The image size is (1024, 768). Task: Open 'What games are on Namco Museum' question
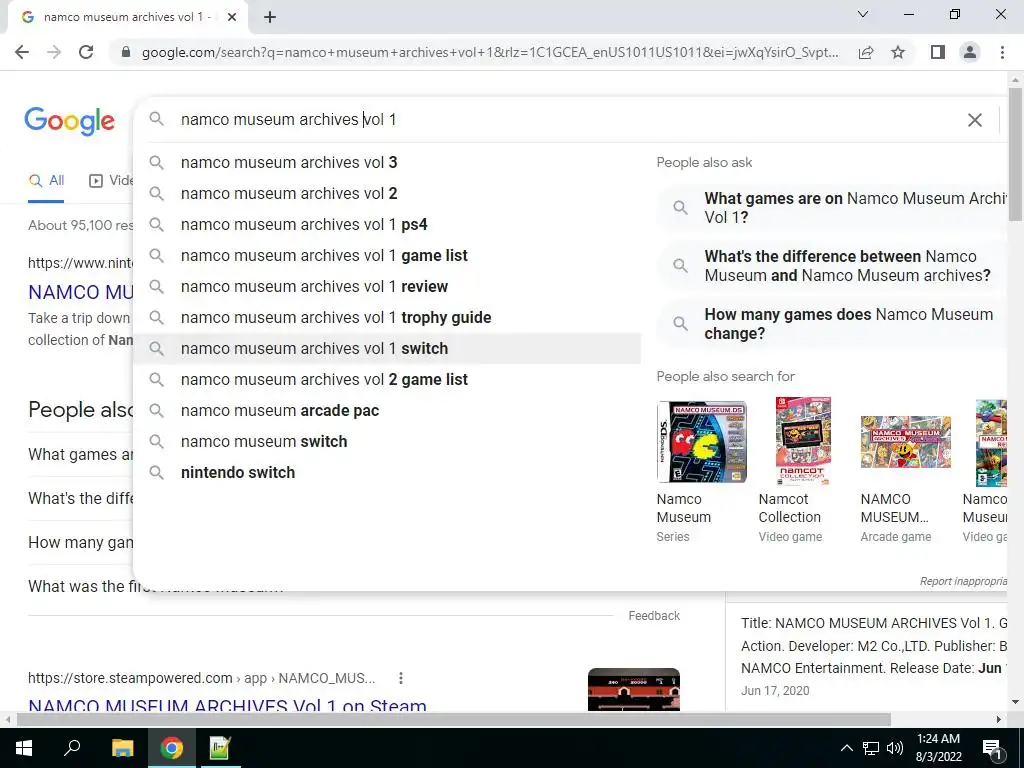(x=833, y=208)
